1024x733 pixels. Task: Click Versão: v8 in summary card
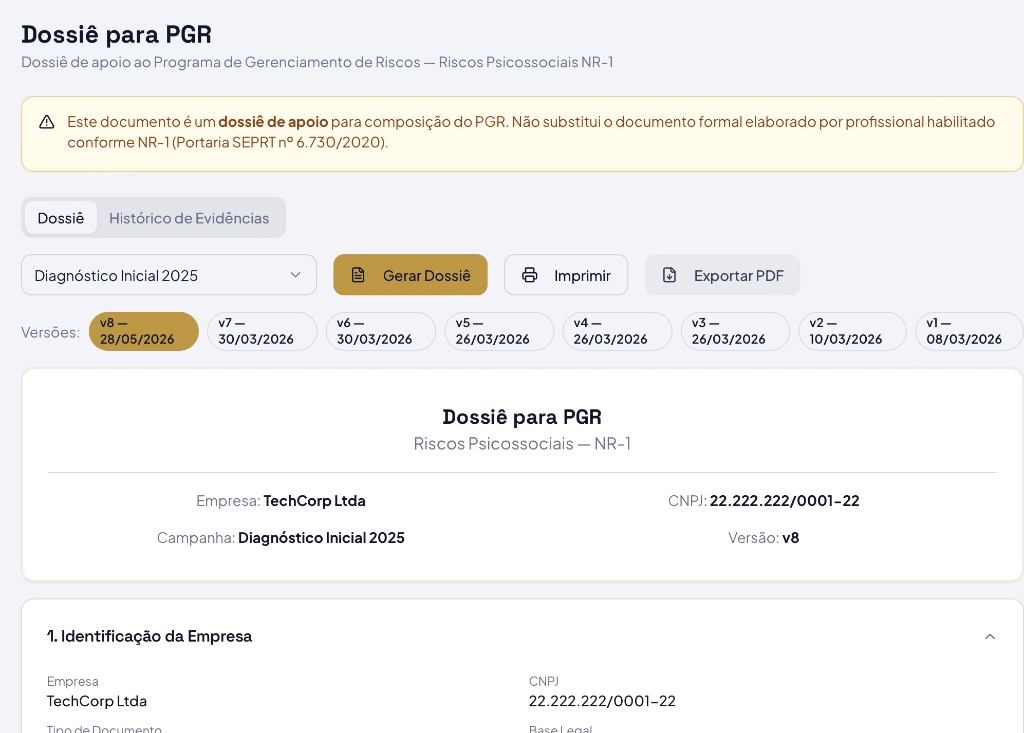point(763,538)
